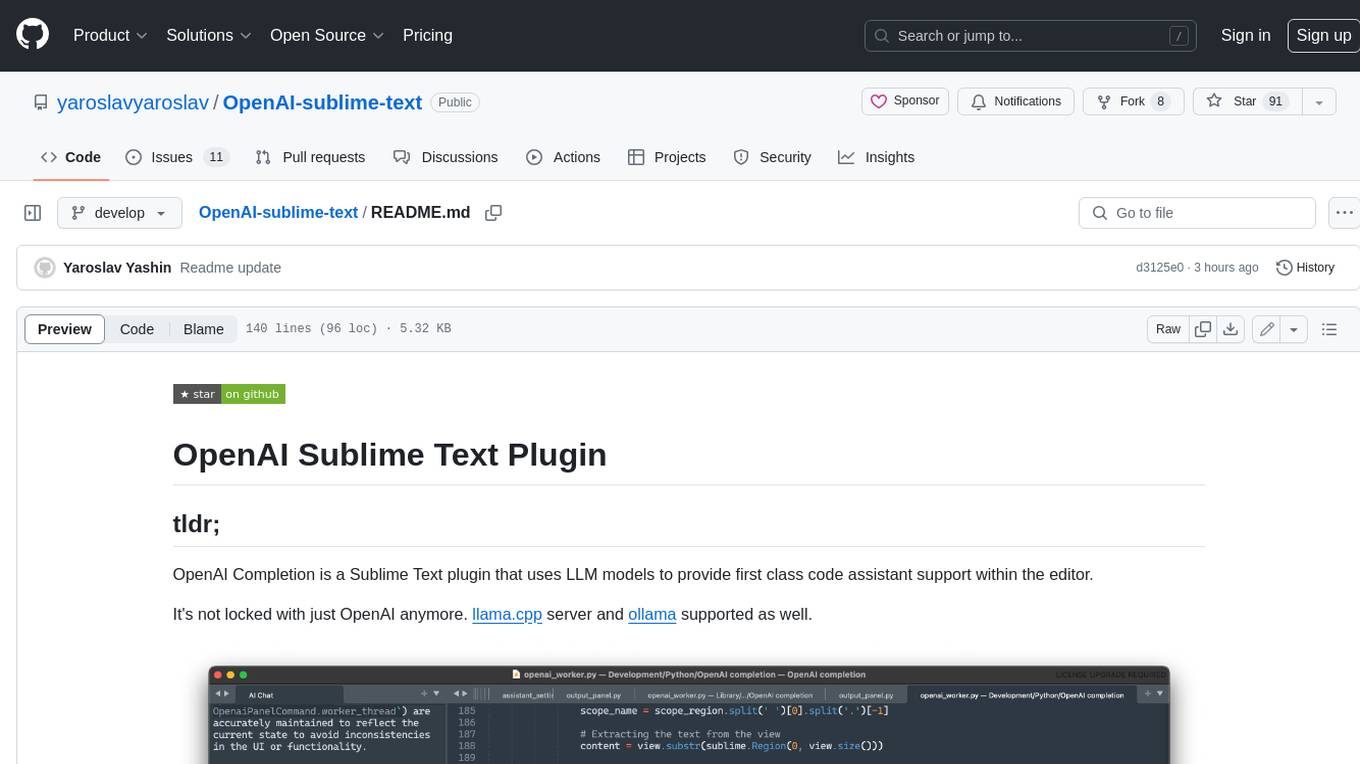The height and width of the screenshot is (764, 1360).
Task: Open the more file actions ellipsis menu
Action: pos(1343,213)
